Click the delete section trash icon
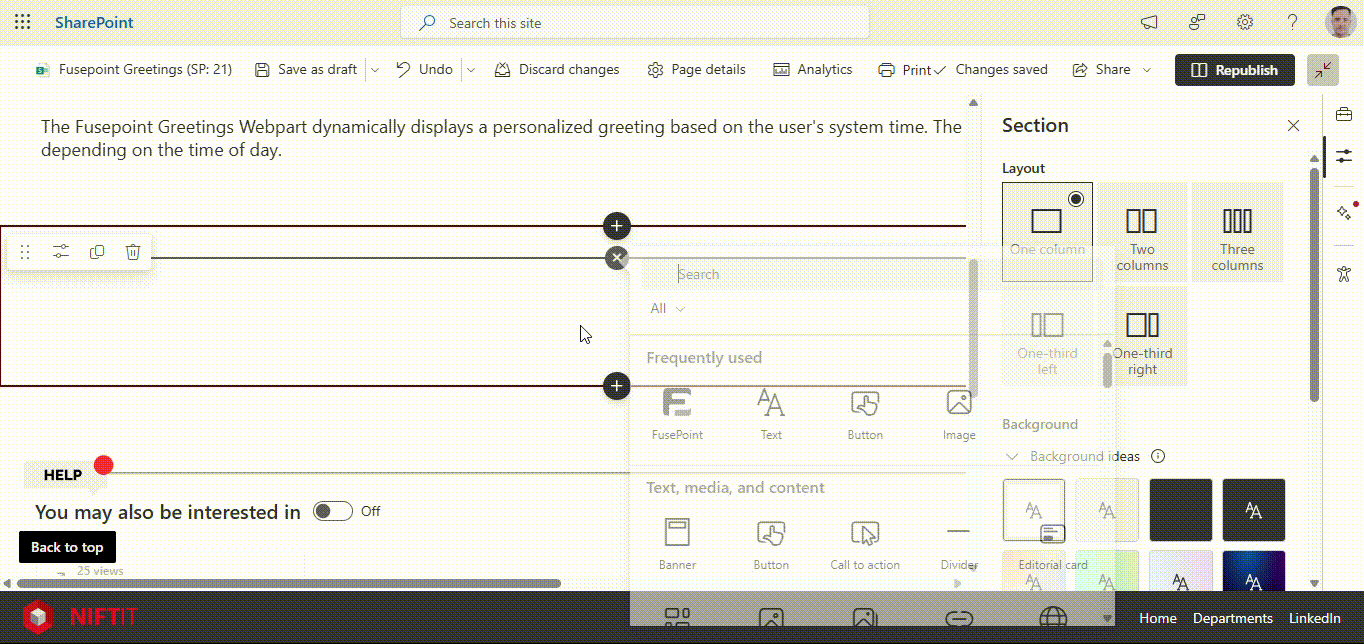The image size is (1364, 644). pos(133,252)
